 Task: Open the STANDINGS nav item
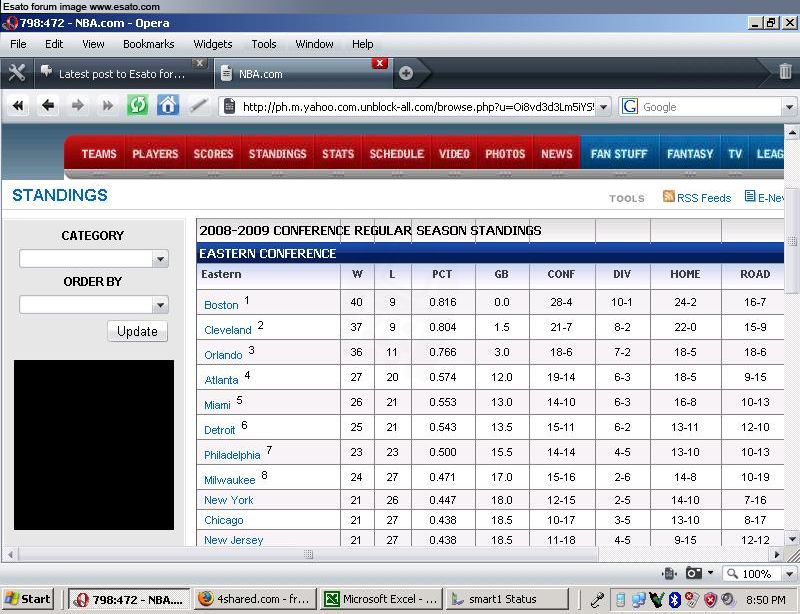[278, 154]
